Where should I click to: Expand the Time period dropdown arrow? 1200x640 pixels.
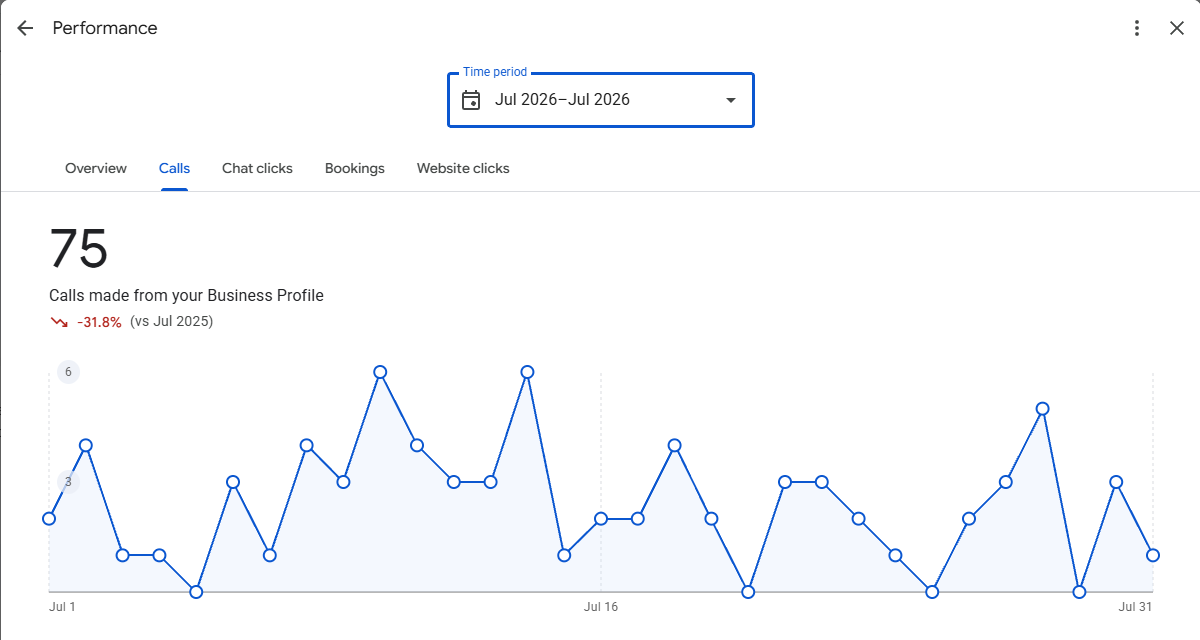pyautogui.click(x=731, y=100)
